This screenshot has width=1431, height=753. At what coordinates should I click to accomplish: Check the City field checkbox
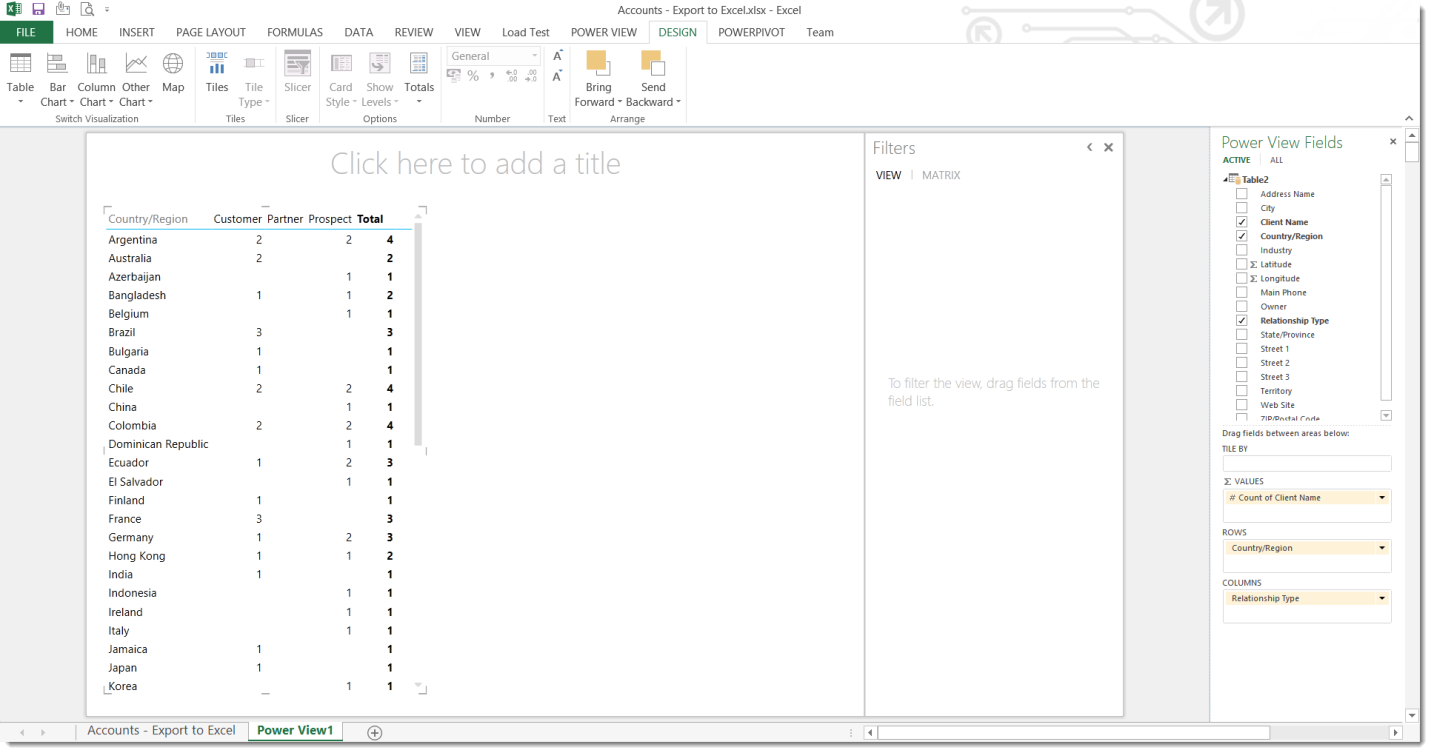[x=1242, y=208]
